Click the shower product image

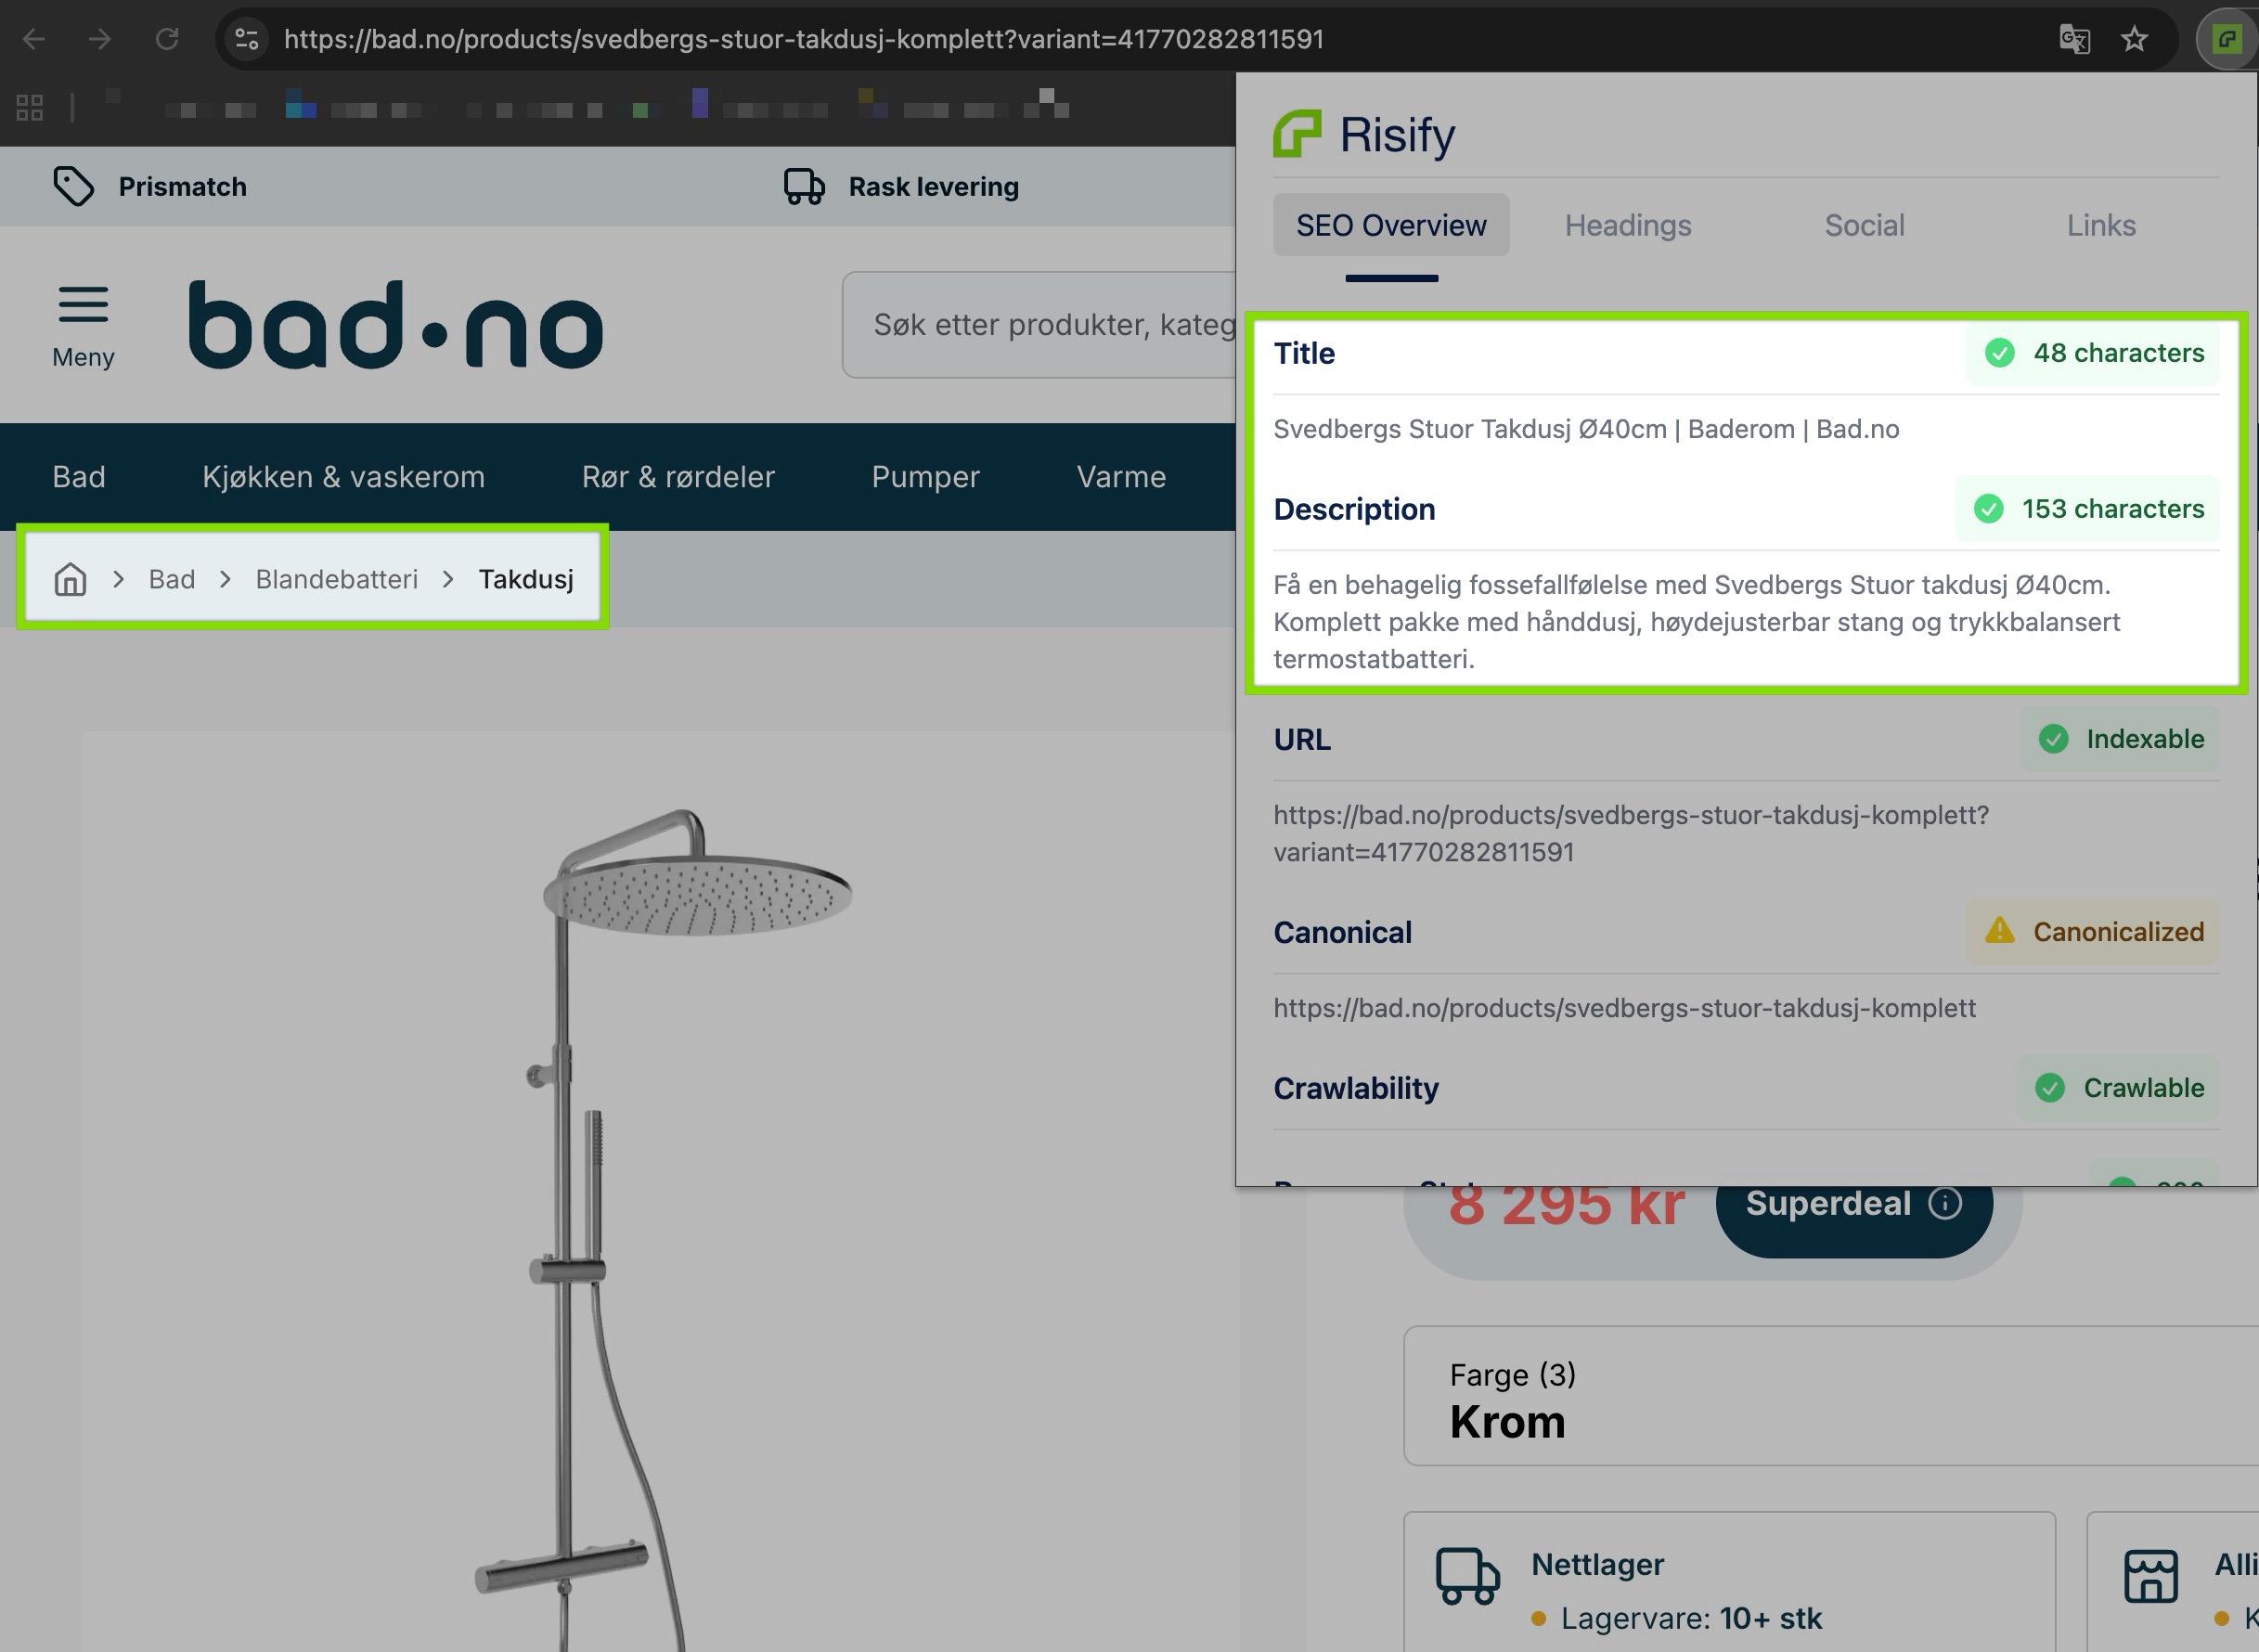(660, 1230)
